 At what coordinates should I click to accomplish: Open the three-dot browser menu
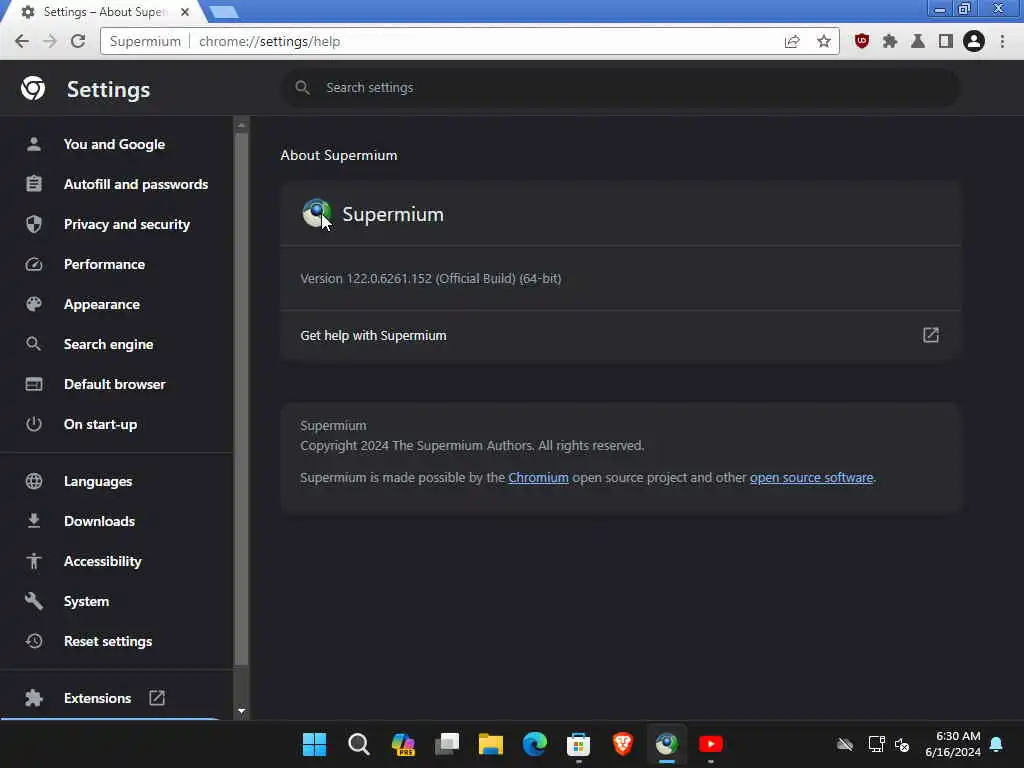[1002, 41]
